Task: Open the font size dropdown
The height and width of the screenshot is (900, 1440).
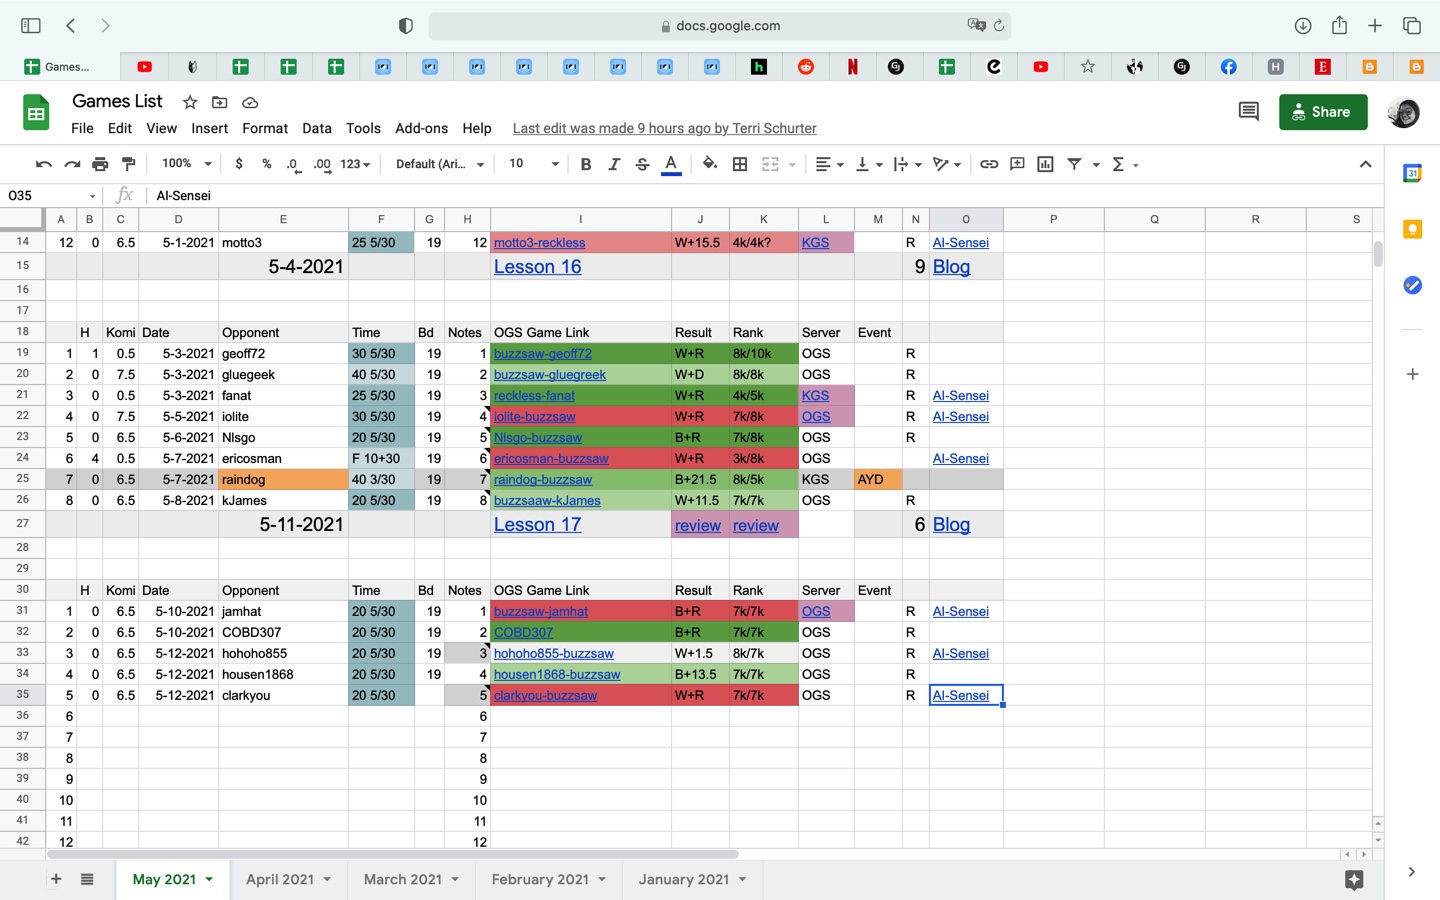Action: click(530, 164)
